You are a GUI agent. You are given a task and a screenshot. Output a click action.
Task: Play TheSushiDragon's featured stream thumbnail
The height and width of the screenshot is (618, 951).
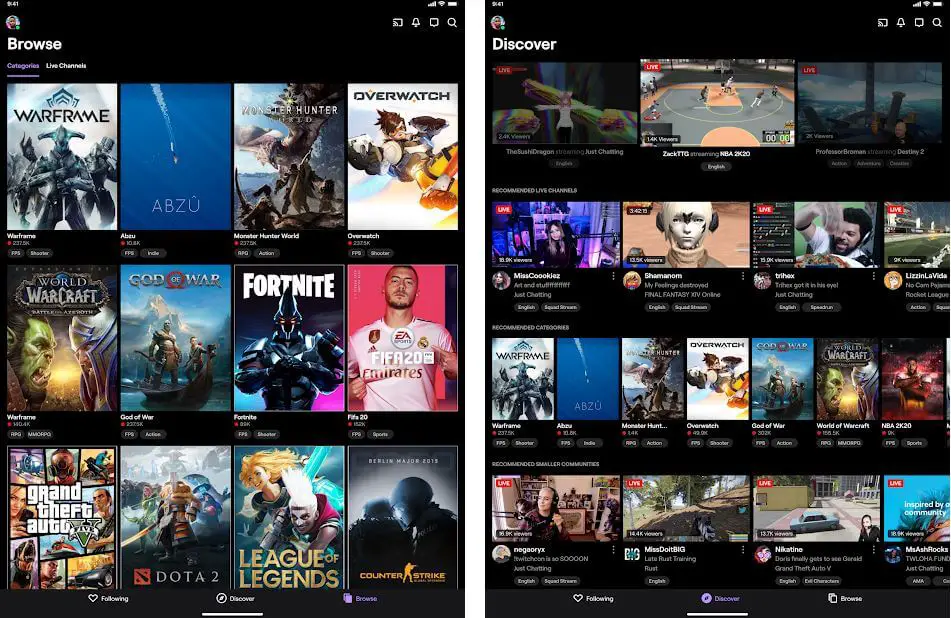[565, 103]
